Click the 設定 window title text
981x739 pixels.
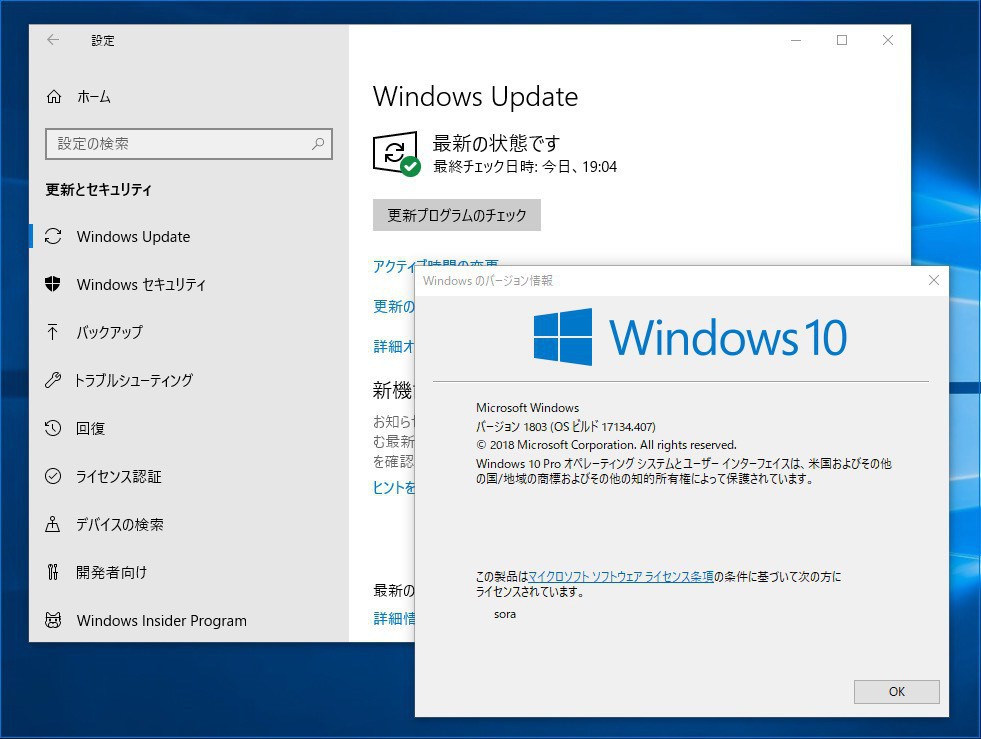point(103,41)
